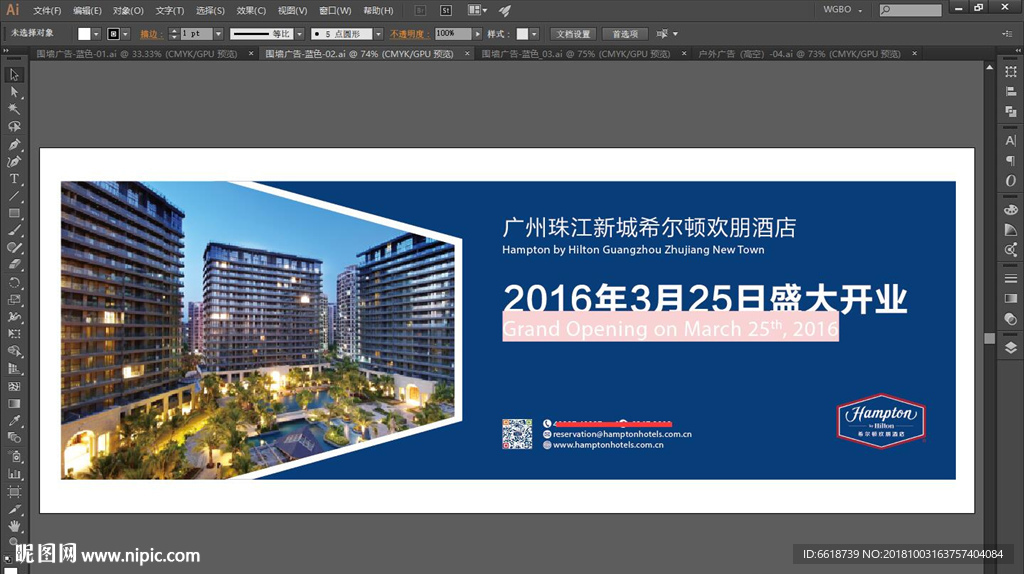Image resolution: width=1024 pixels, height=574 pixels.
Task: Click the 首选项 button
Action: click(625, 34)
